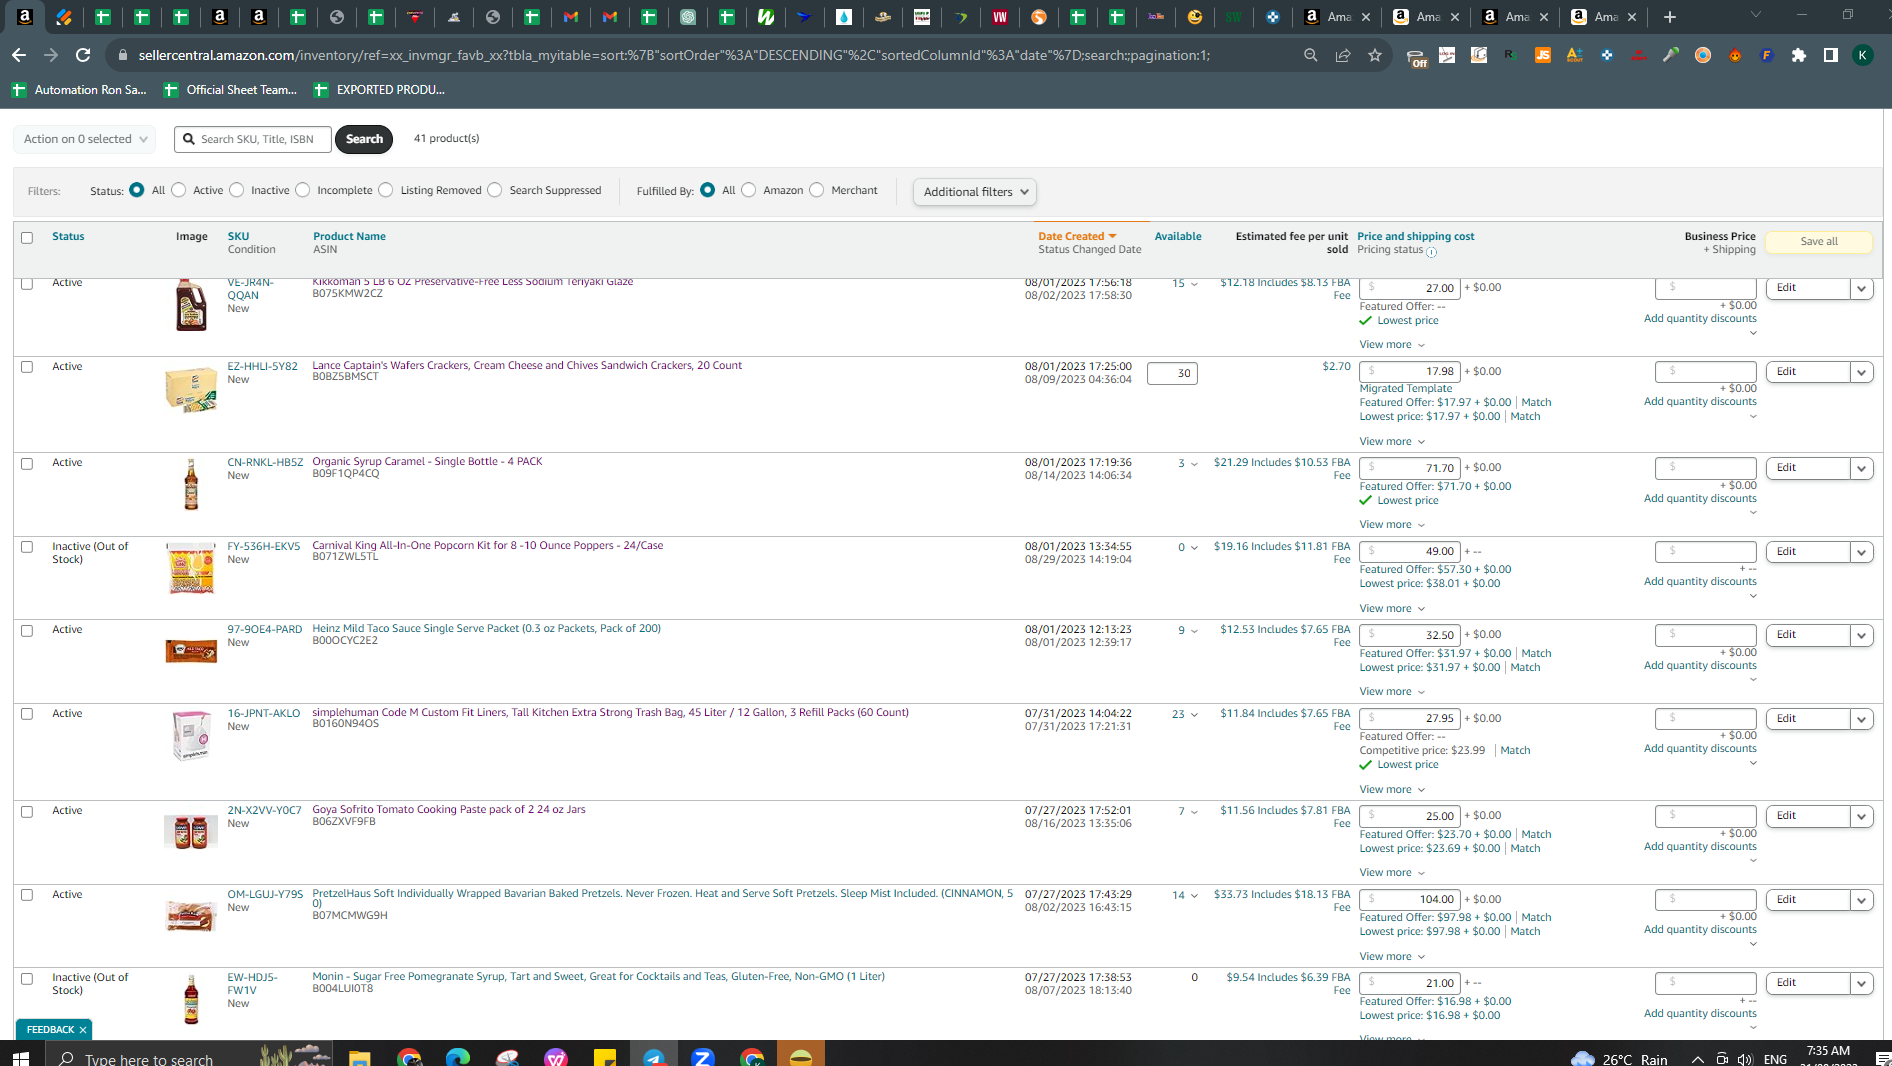This screenshot has height=1066, width=1892.
Task: Click the price field showing 71.70
Action: tap(1409, 468)
